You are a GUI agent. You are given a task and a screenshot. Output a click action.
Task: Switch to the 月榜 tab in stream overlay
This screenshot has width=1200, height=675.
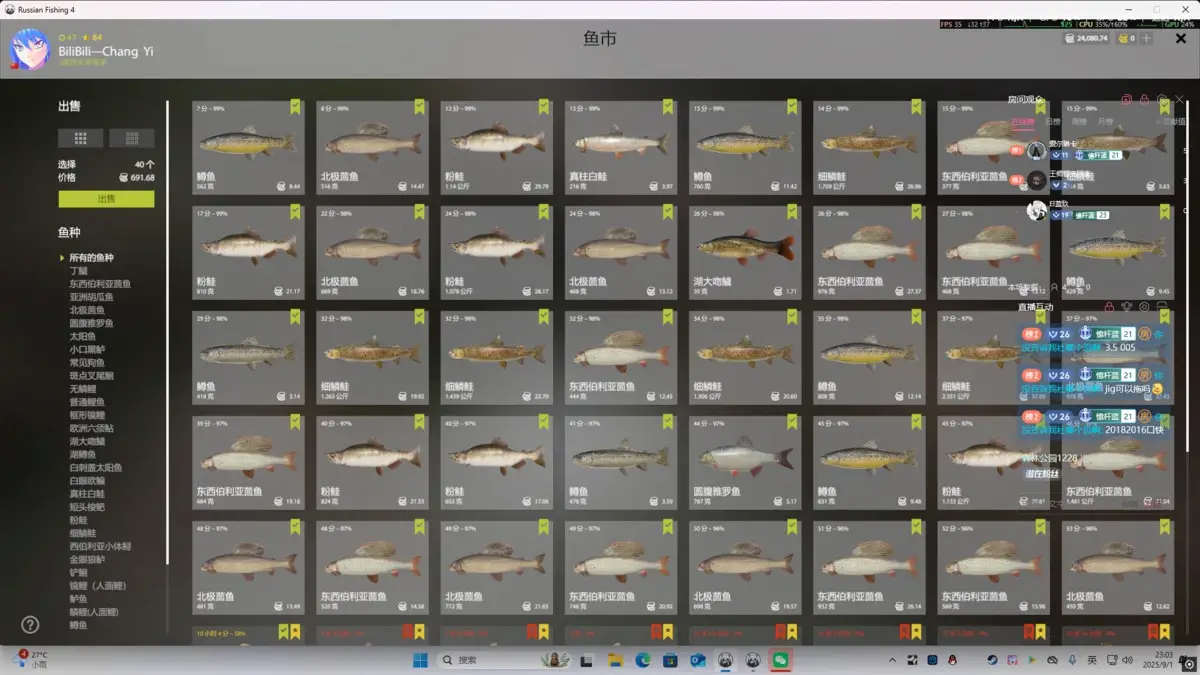[x=1105, y=121]
